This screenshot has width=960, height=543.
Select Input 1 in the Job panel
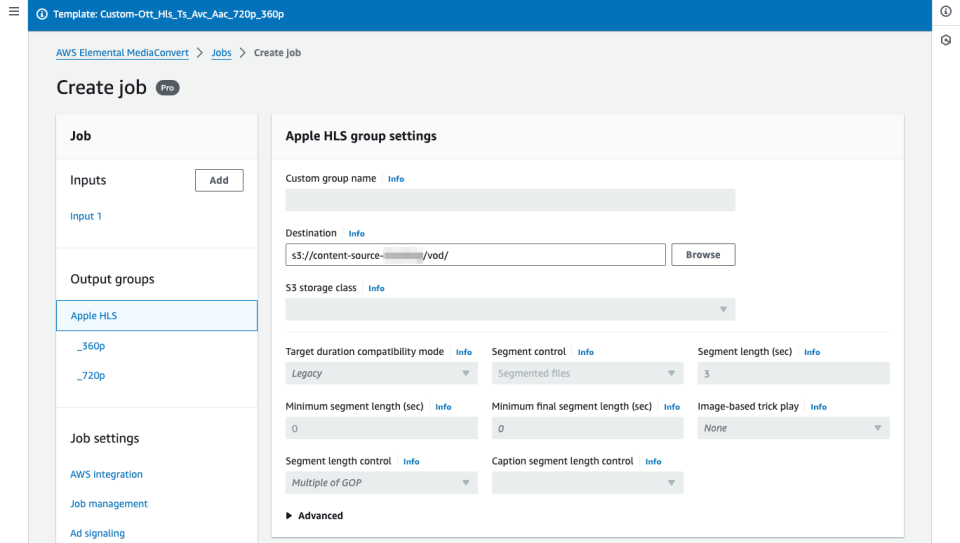pos(86,216)
